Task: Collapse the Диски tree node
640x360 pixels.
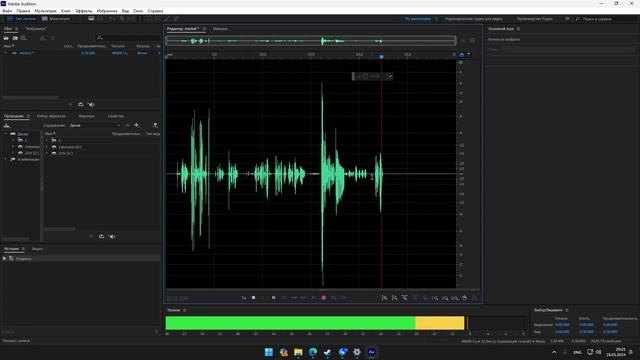Action: [x=6, y=134]
